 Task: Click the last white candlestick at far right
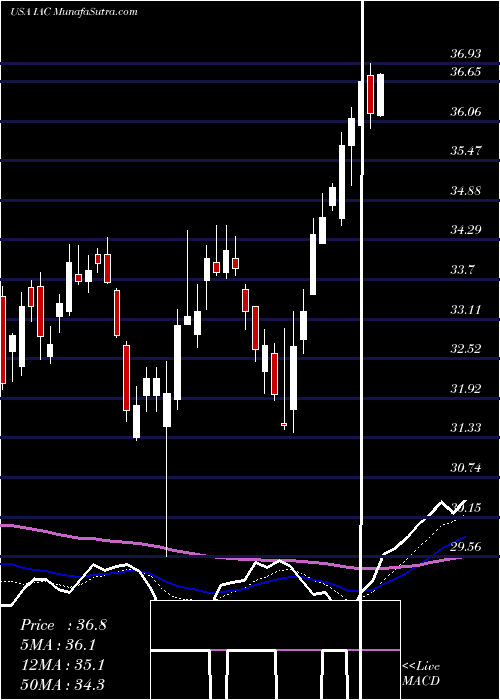click(381, 95)
